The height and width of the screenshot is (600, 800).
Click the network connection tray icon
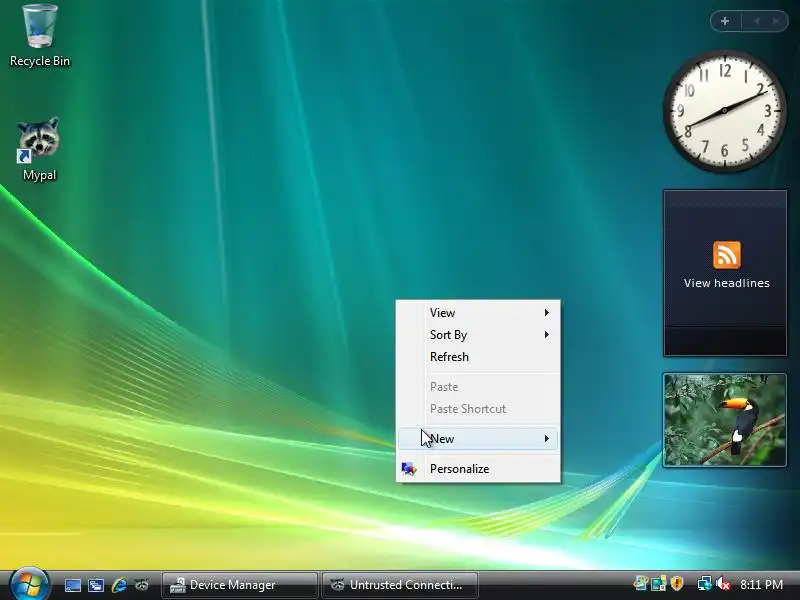[x=705, y=584]
